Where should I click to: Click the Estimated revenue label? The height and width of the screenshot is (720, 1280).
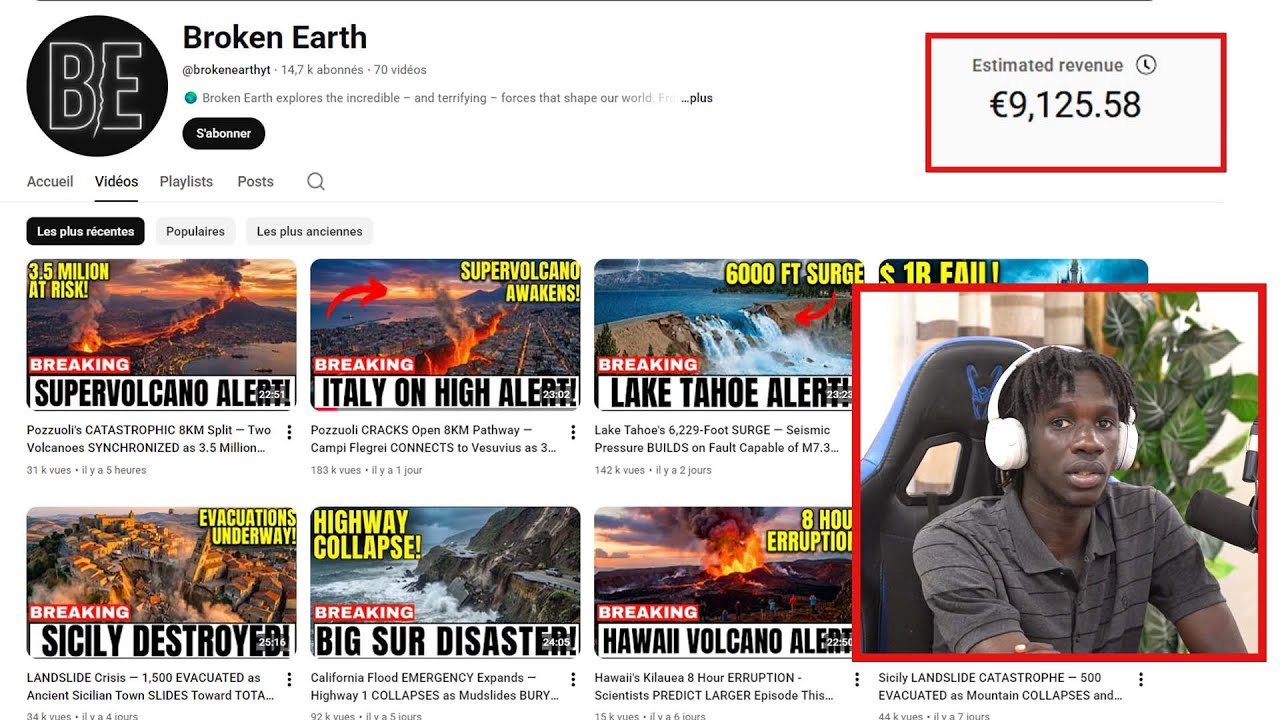(1047, 65)
